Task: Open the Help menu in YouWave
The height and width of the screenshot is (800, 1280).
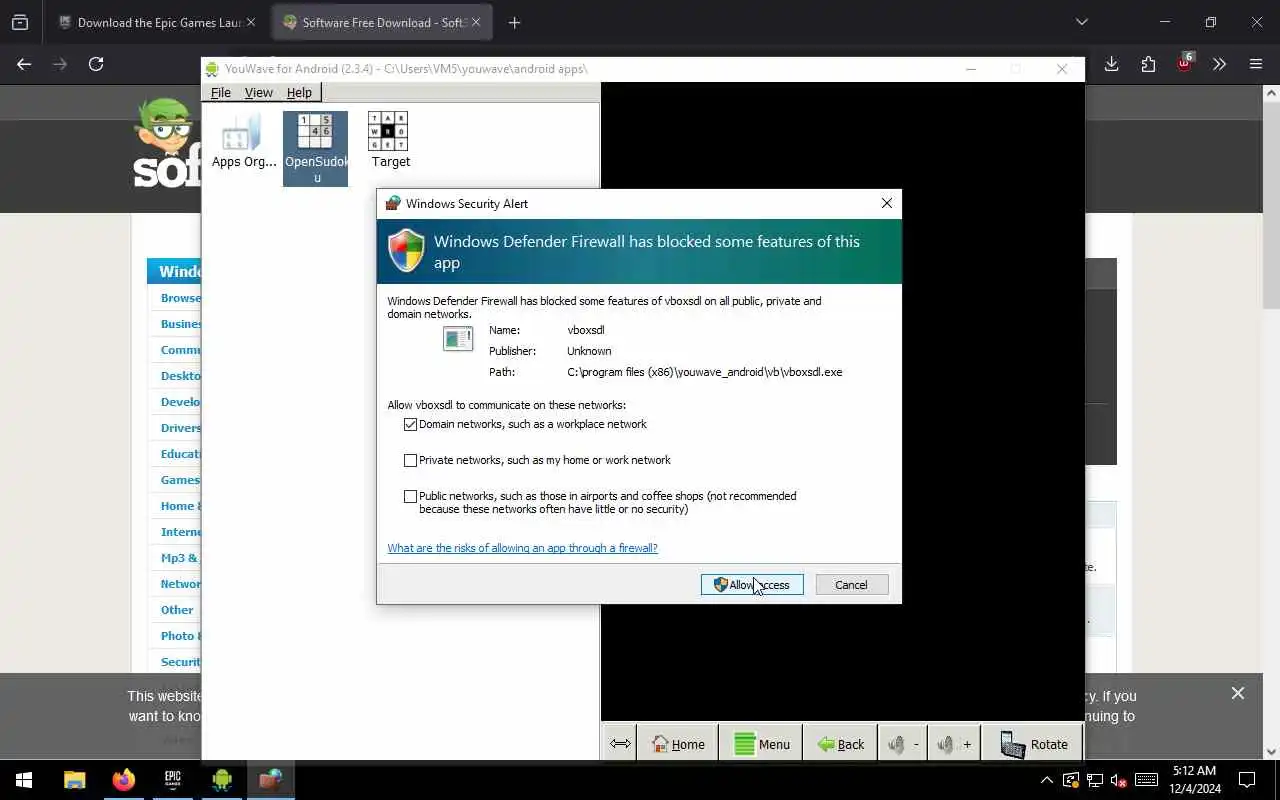Action: pos(299,92)
